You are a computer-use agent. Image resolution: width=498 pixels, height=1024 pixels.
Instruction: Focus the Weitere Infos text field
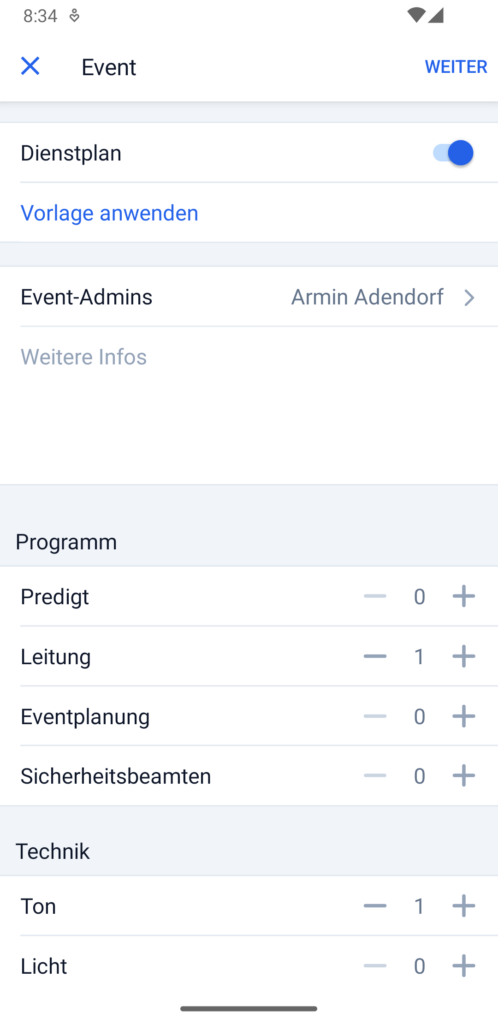click(249, 405)
